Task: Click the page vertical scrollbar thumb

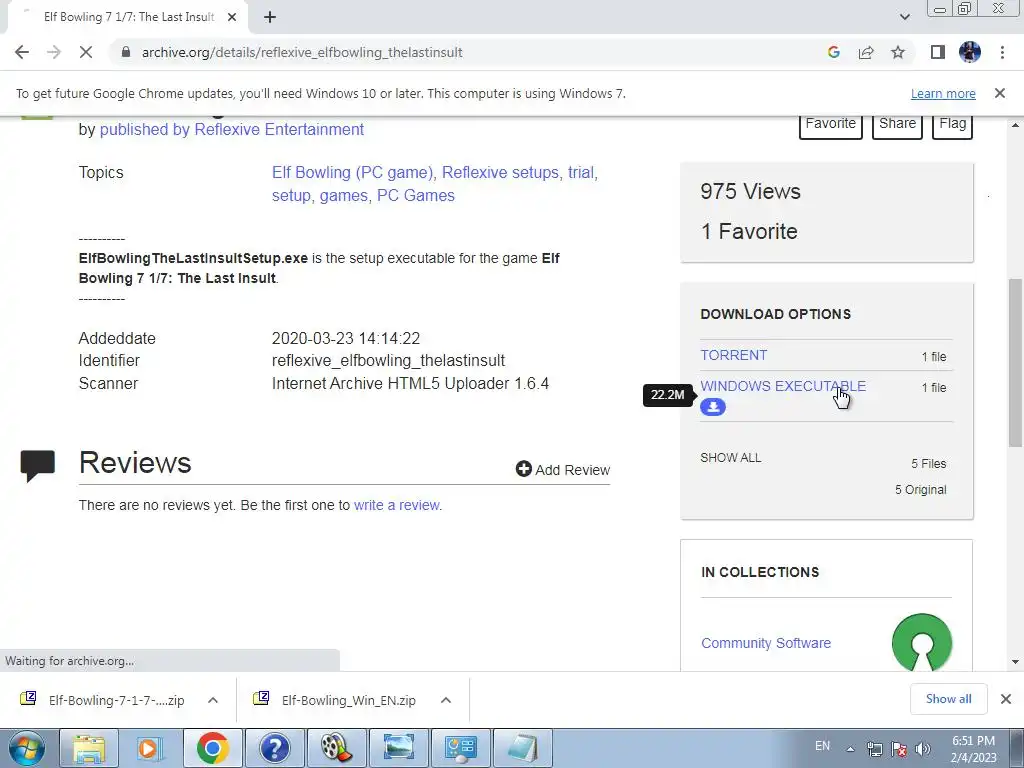Action: (x=1015, y=362)
